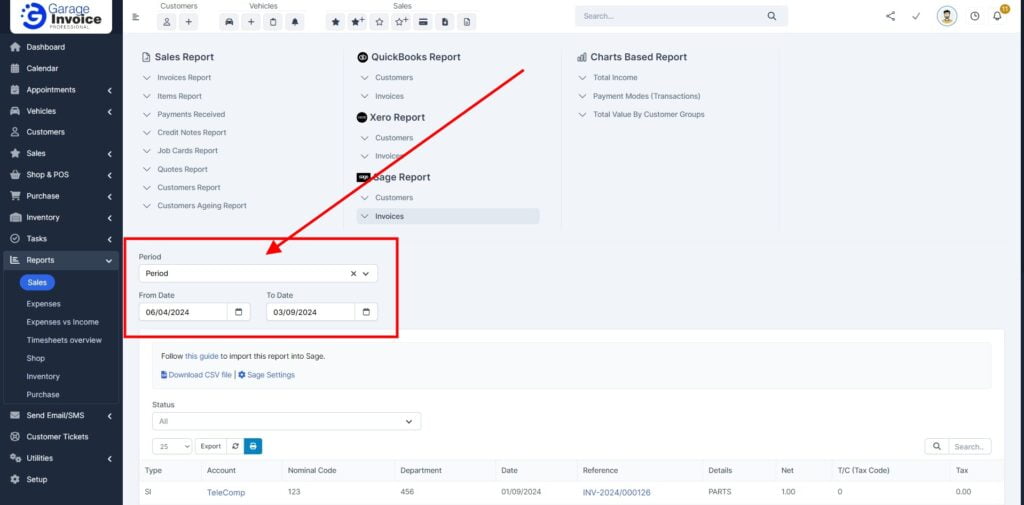
Task: Click the filled document icon under Sales
Action: [445, 22]
